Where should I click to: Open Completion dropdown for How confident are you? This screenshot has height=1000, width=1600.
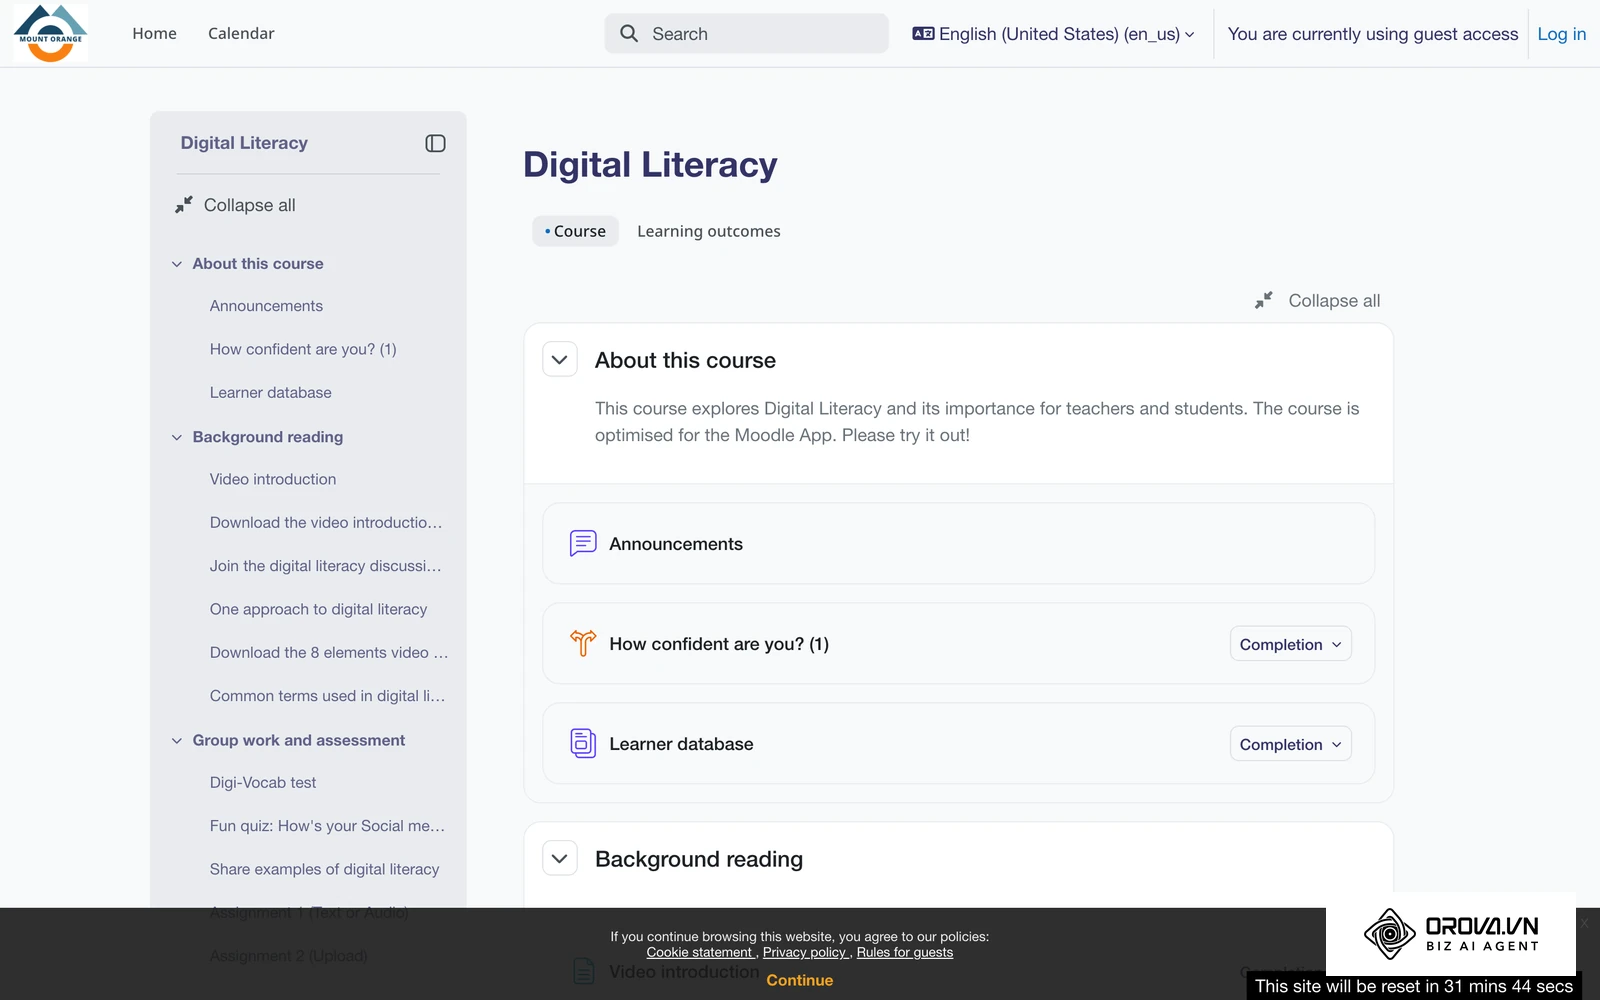coord(1290,644)
